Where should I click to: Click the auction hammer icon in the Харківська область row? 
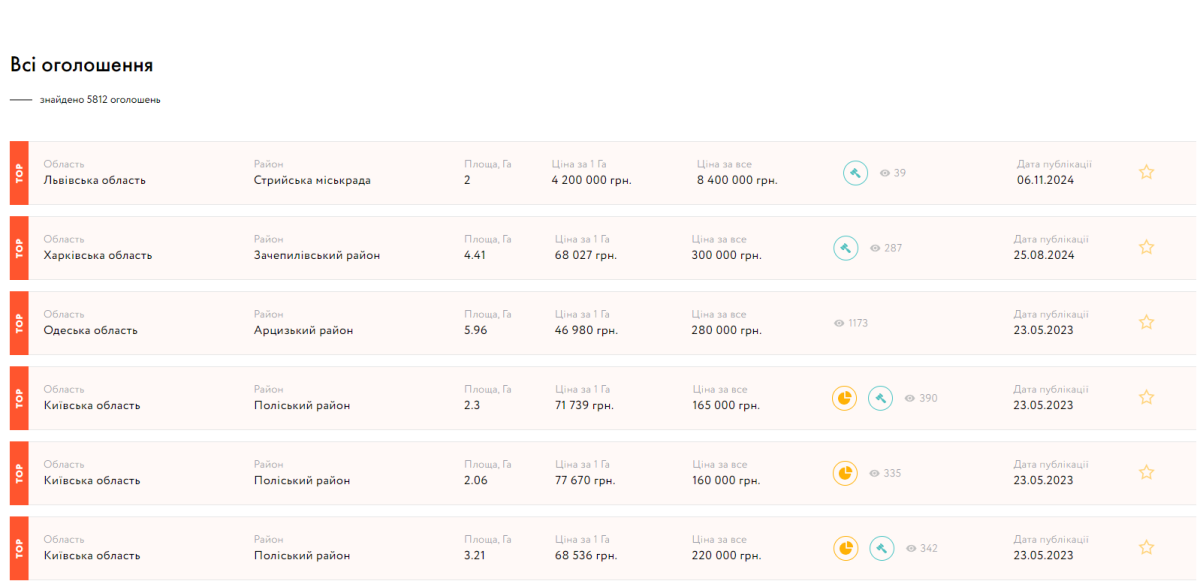coord(846,248)
